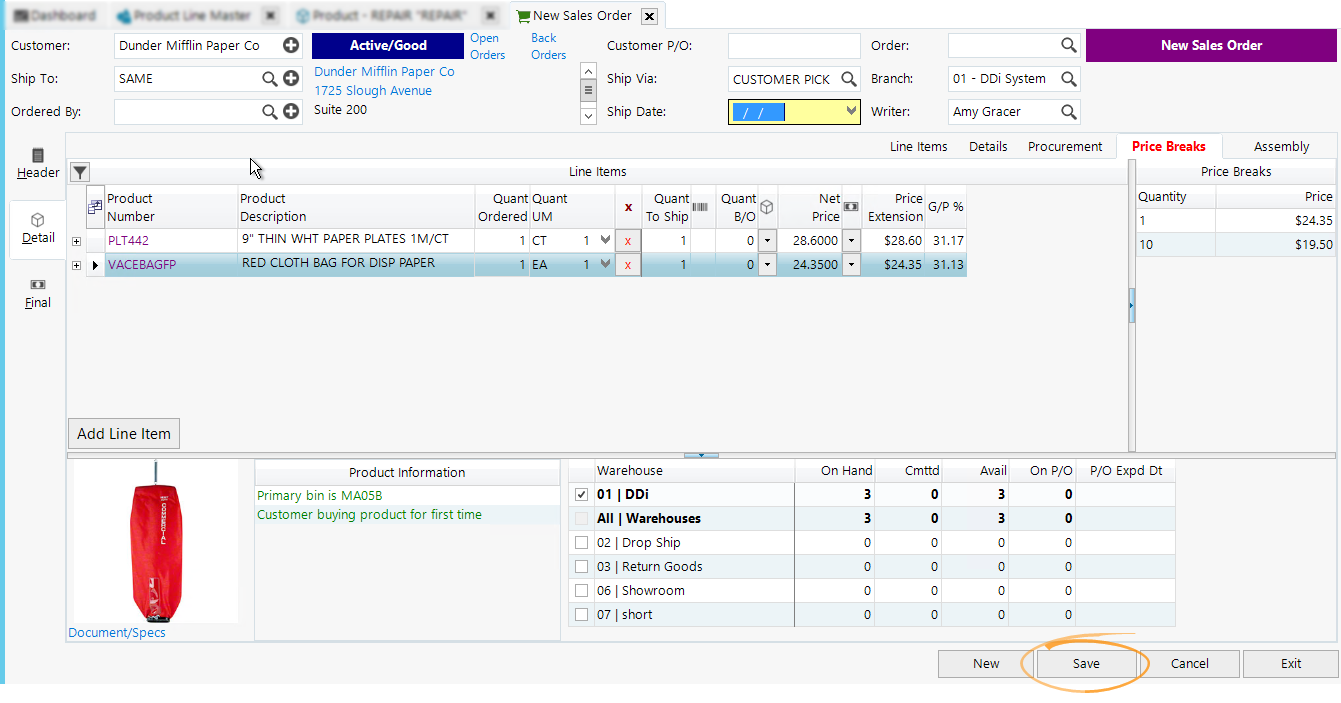Open Net Price dropdown for VACEBAGFP
1341x703 pixels.
851,265
